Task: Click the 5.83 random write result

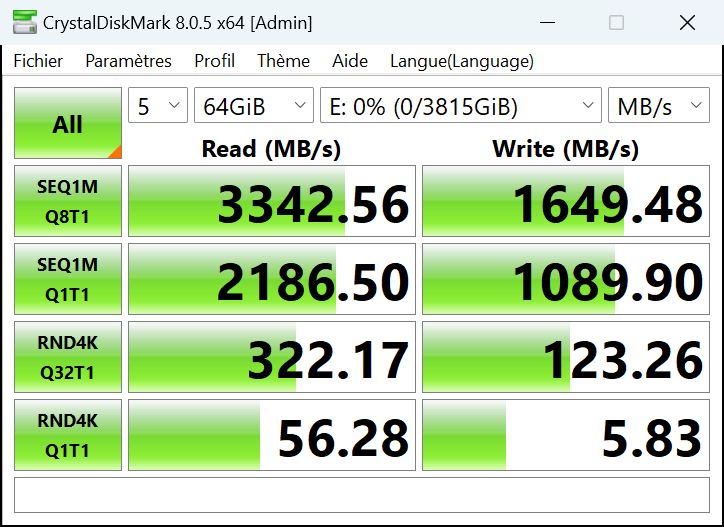Action: tap(566, 436)
